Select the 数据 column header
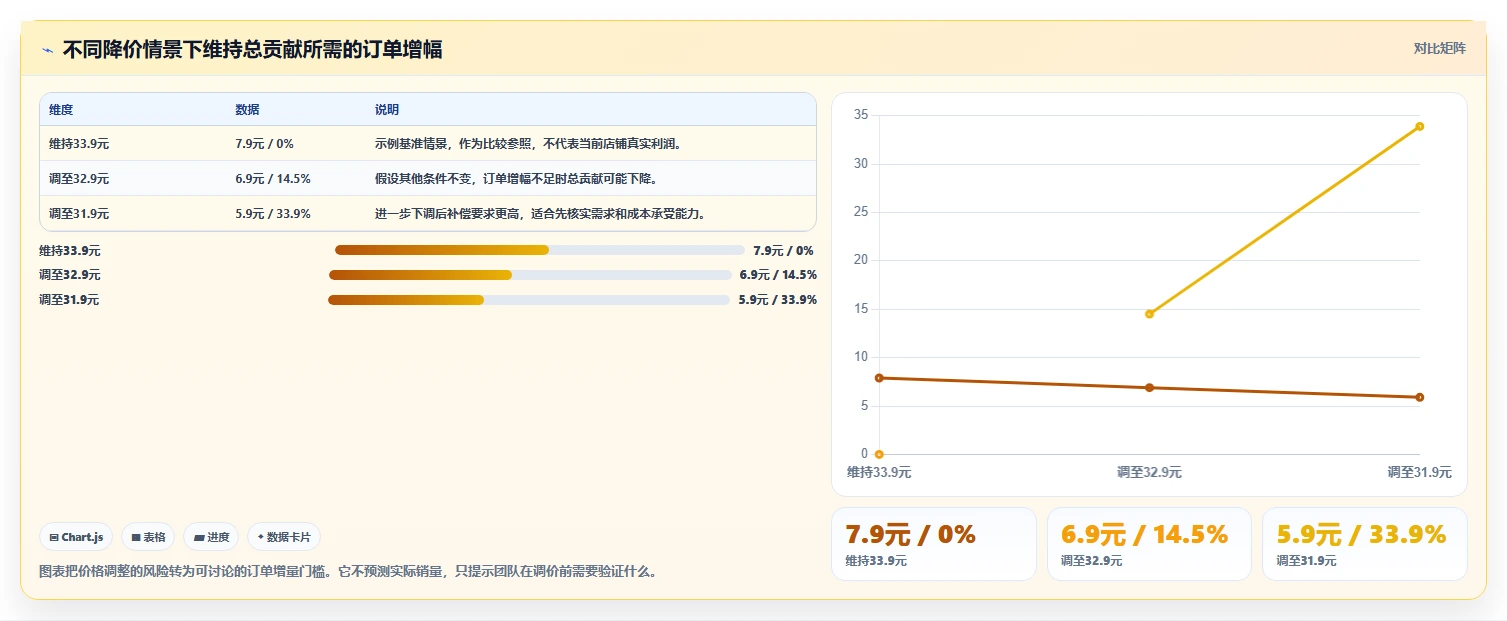The height and width of the screenshot is (621, 1507). 247,110
